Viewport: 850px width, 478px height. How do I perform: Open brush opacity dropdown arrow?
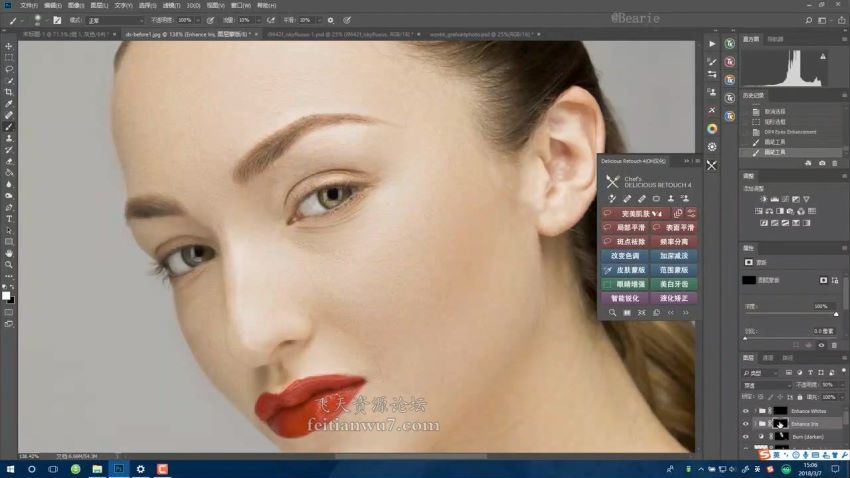pos(197,20)
